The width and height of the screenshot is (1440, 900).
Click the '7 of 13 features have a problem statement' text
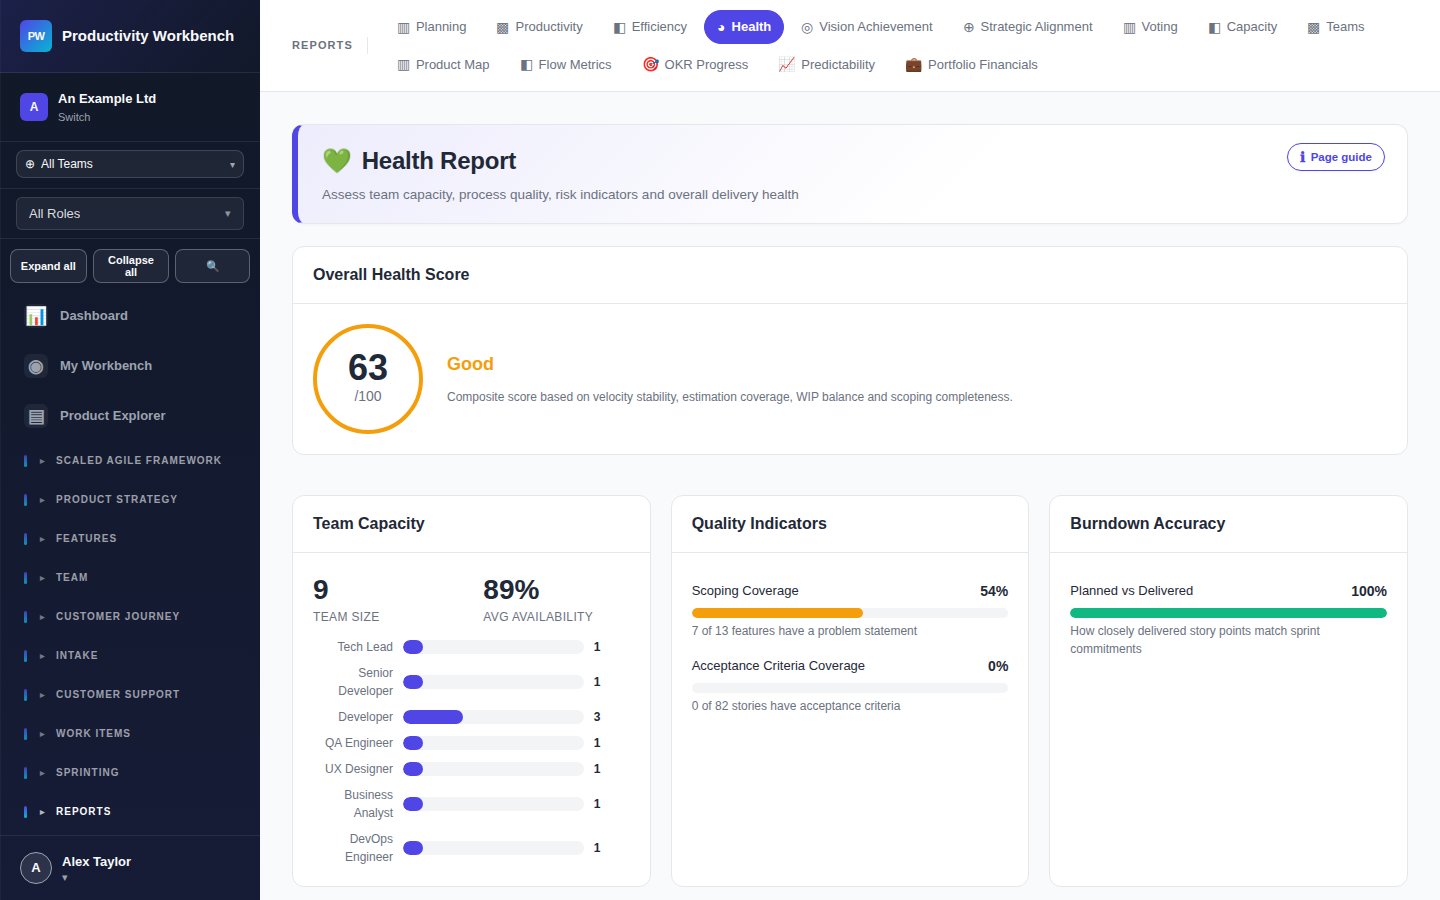[804, 631]
